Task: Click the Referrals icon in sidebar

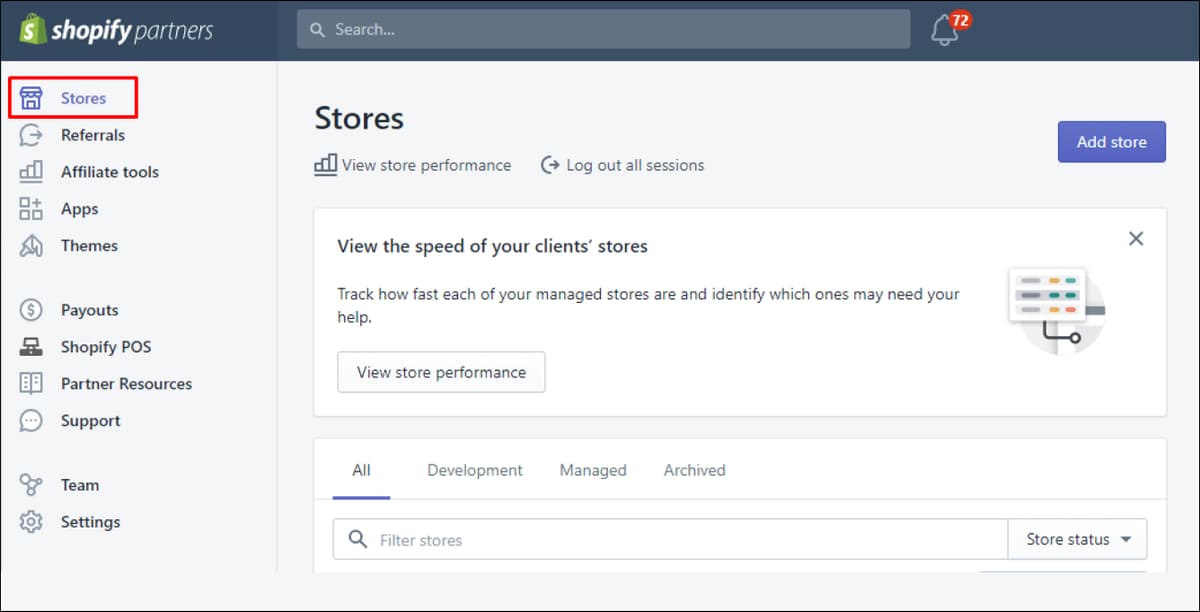Action: [31, 135]
